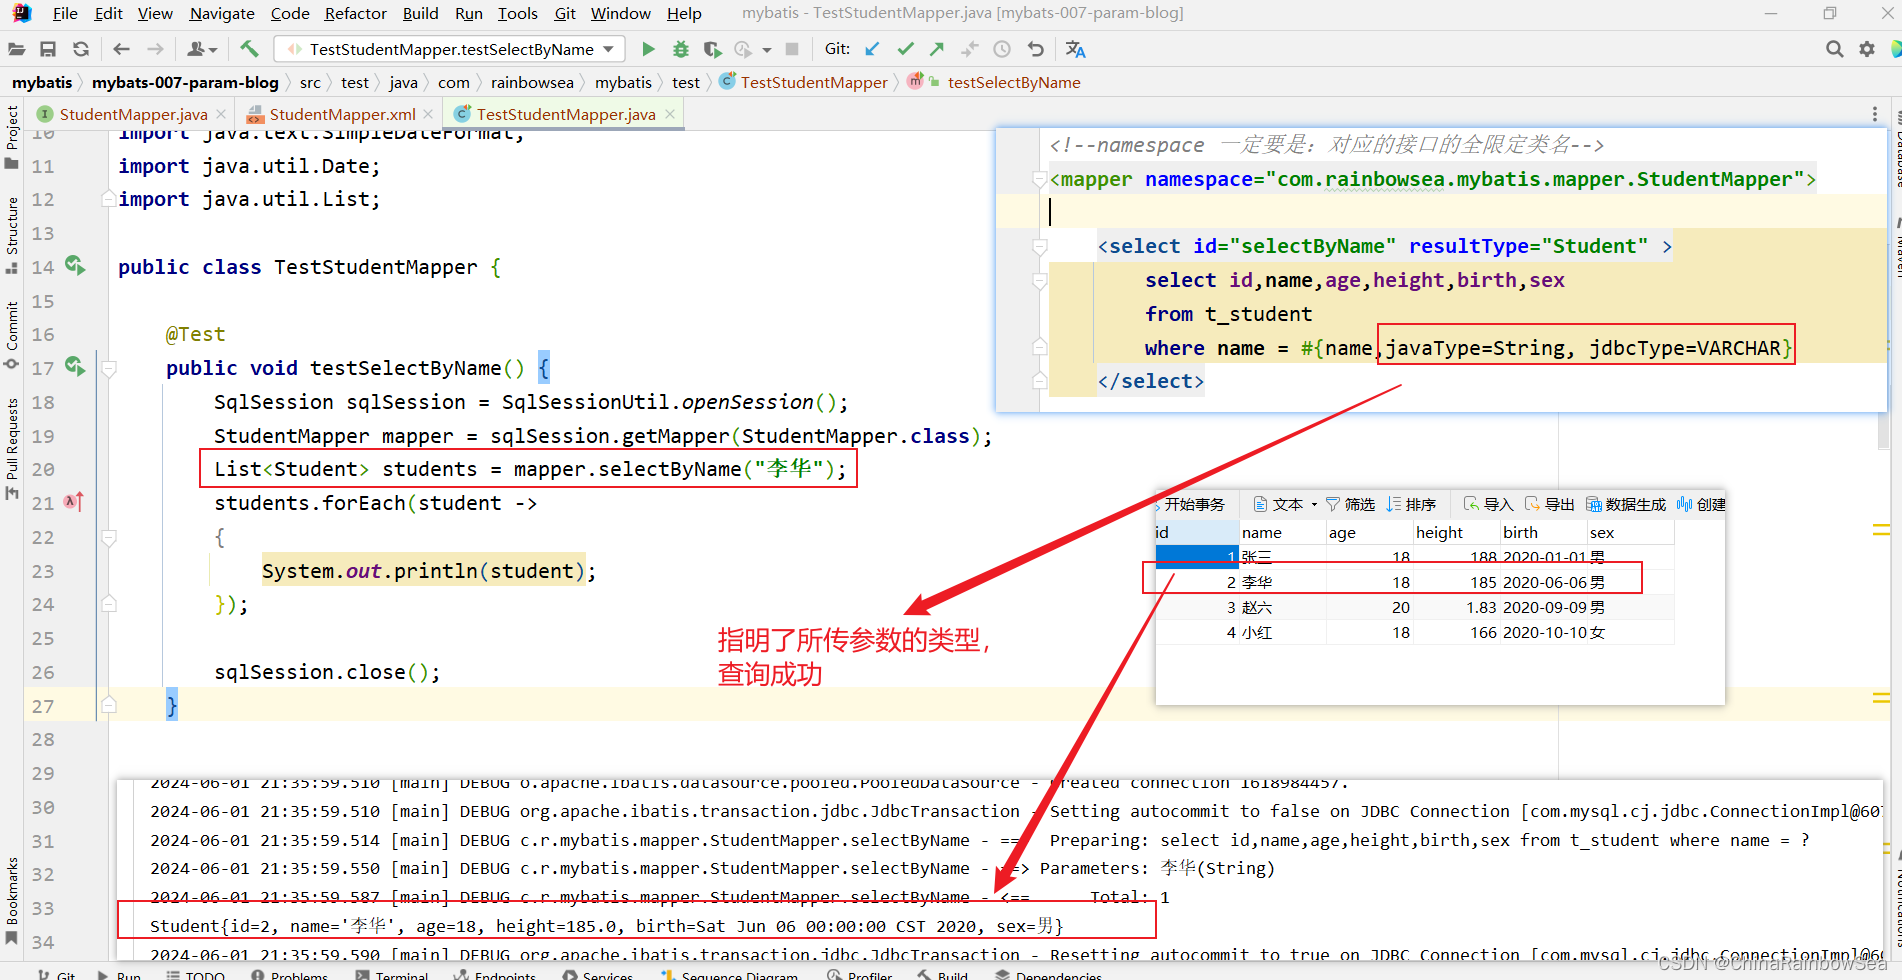Click the Build project hammer icon
The height and width of the screenshot is (980, 1902).
[249, 49]
